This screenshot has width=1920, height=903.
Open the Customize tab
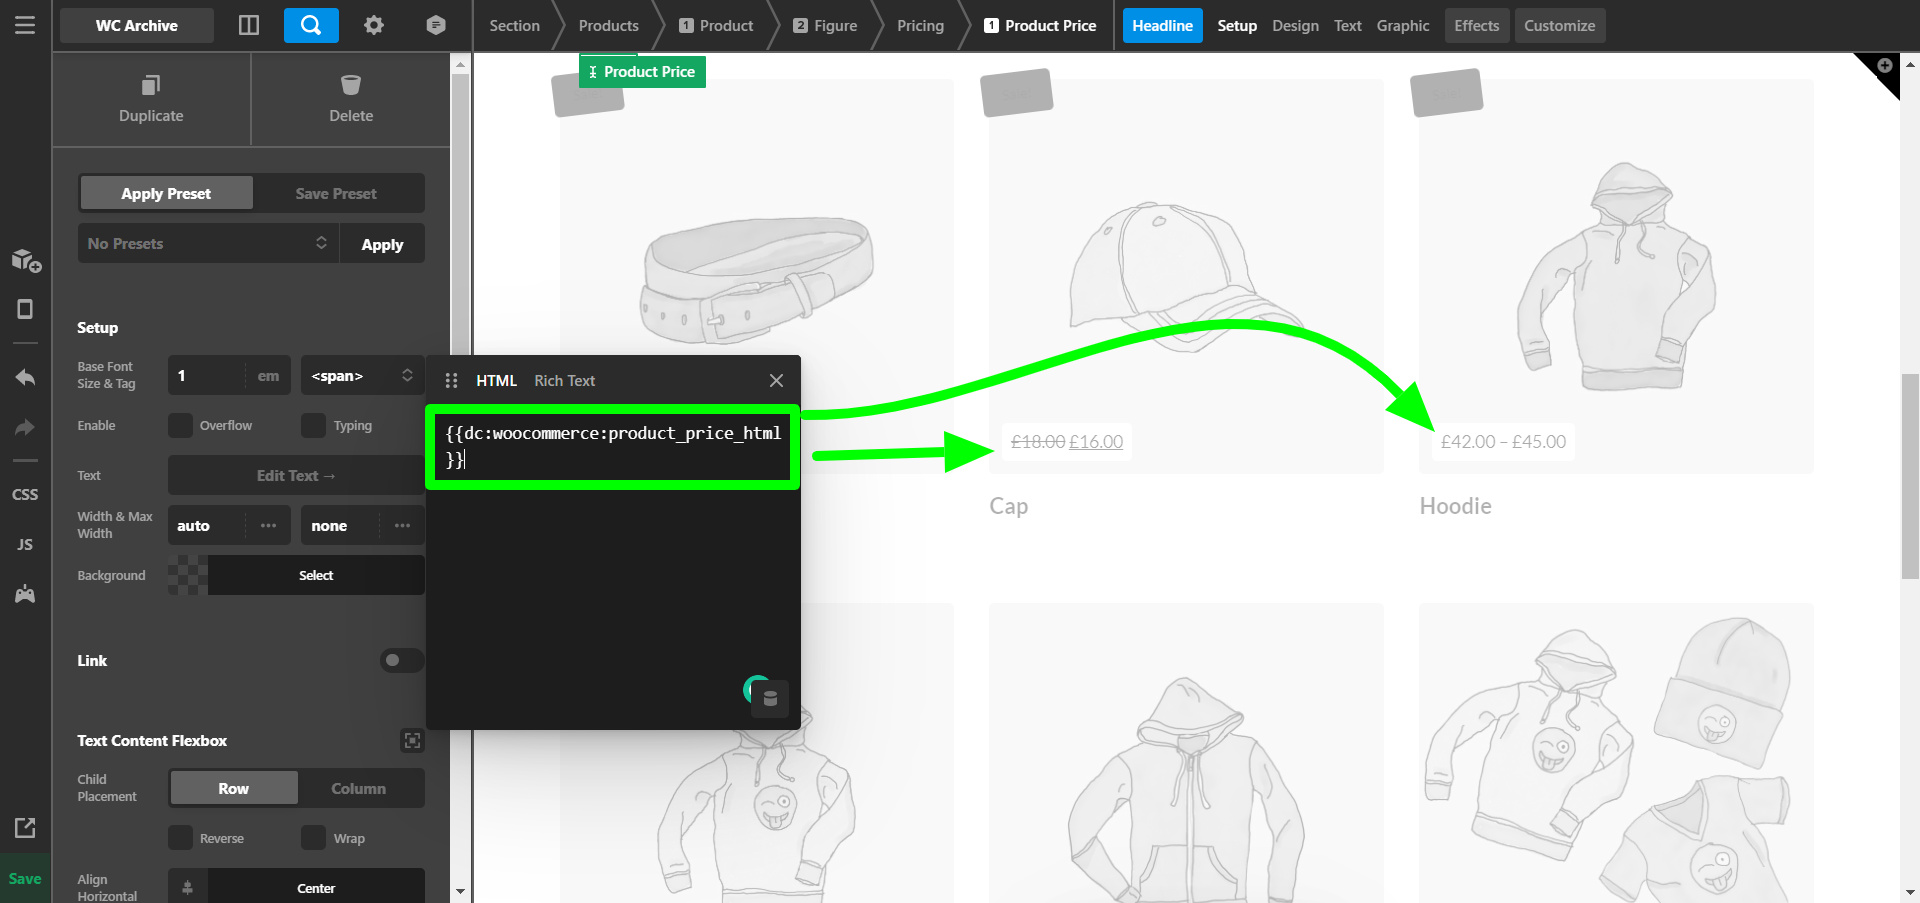click(1560, 25)
